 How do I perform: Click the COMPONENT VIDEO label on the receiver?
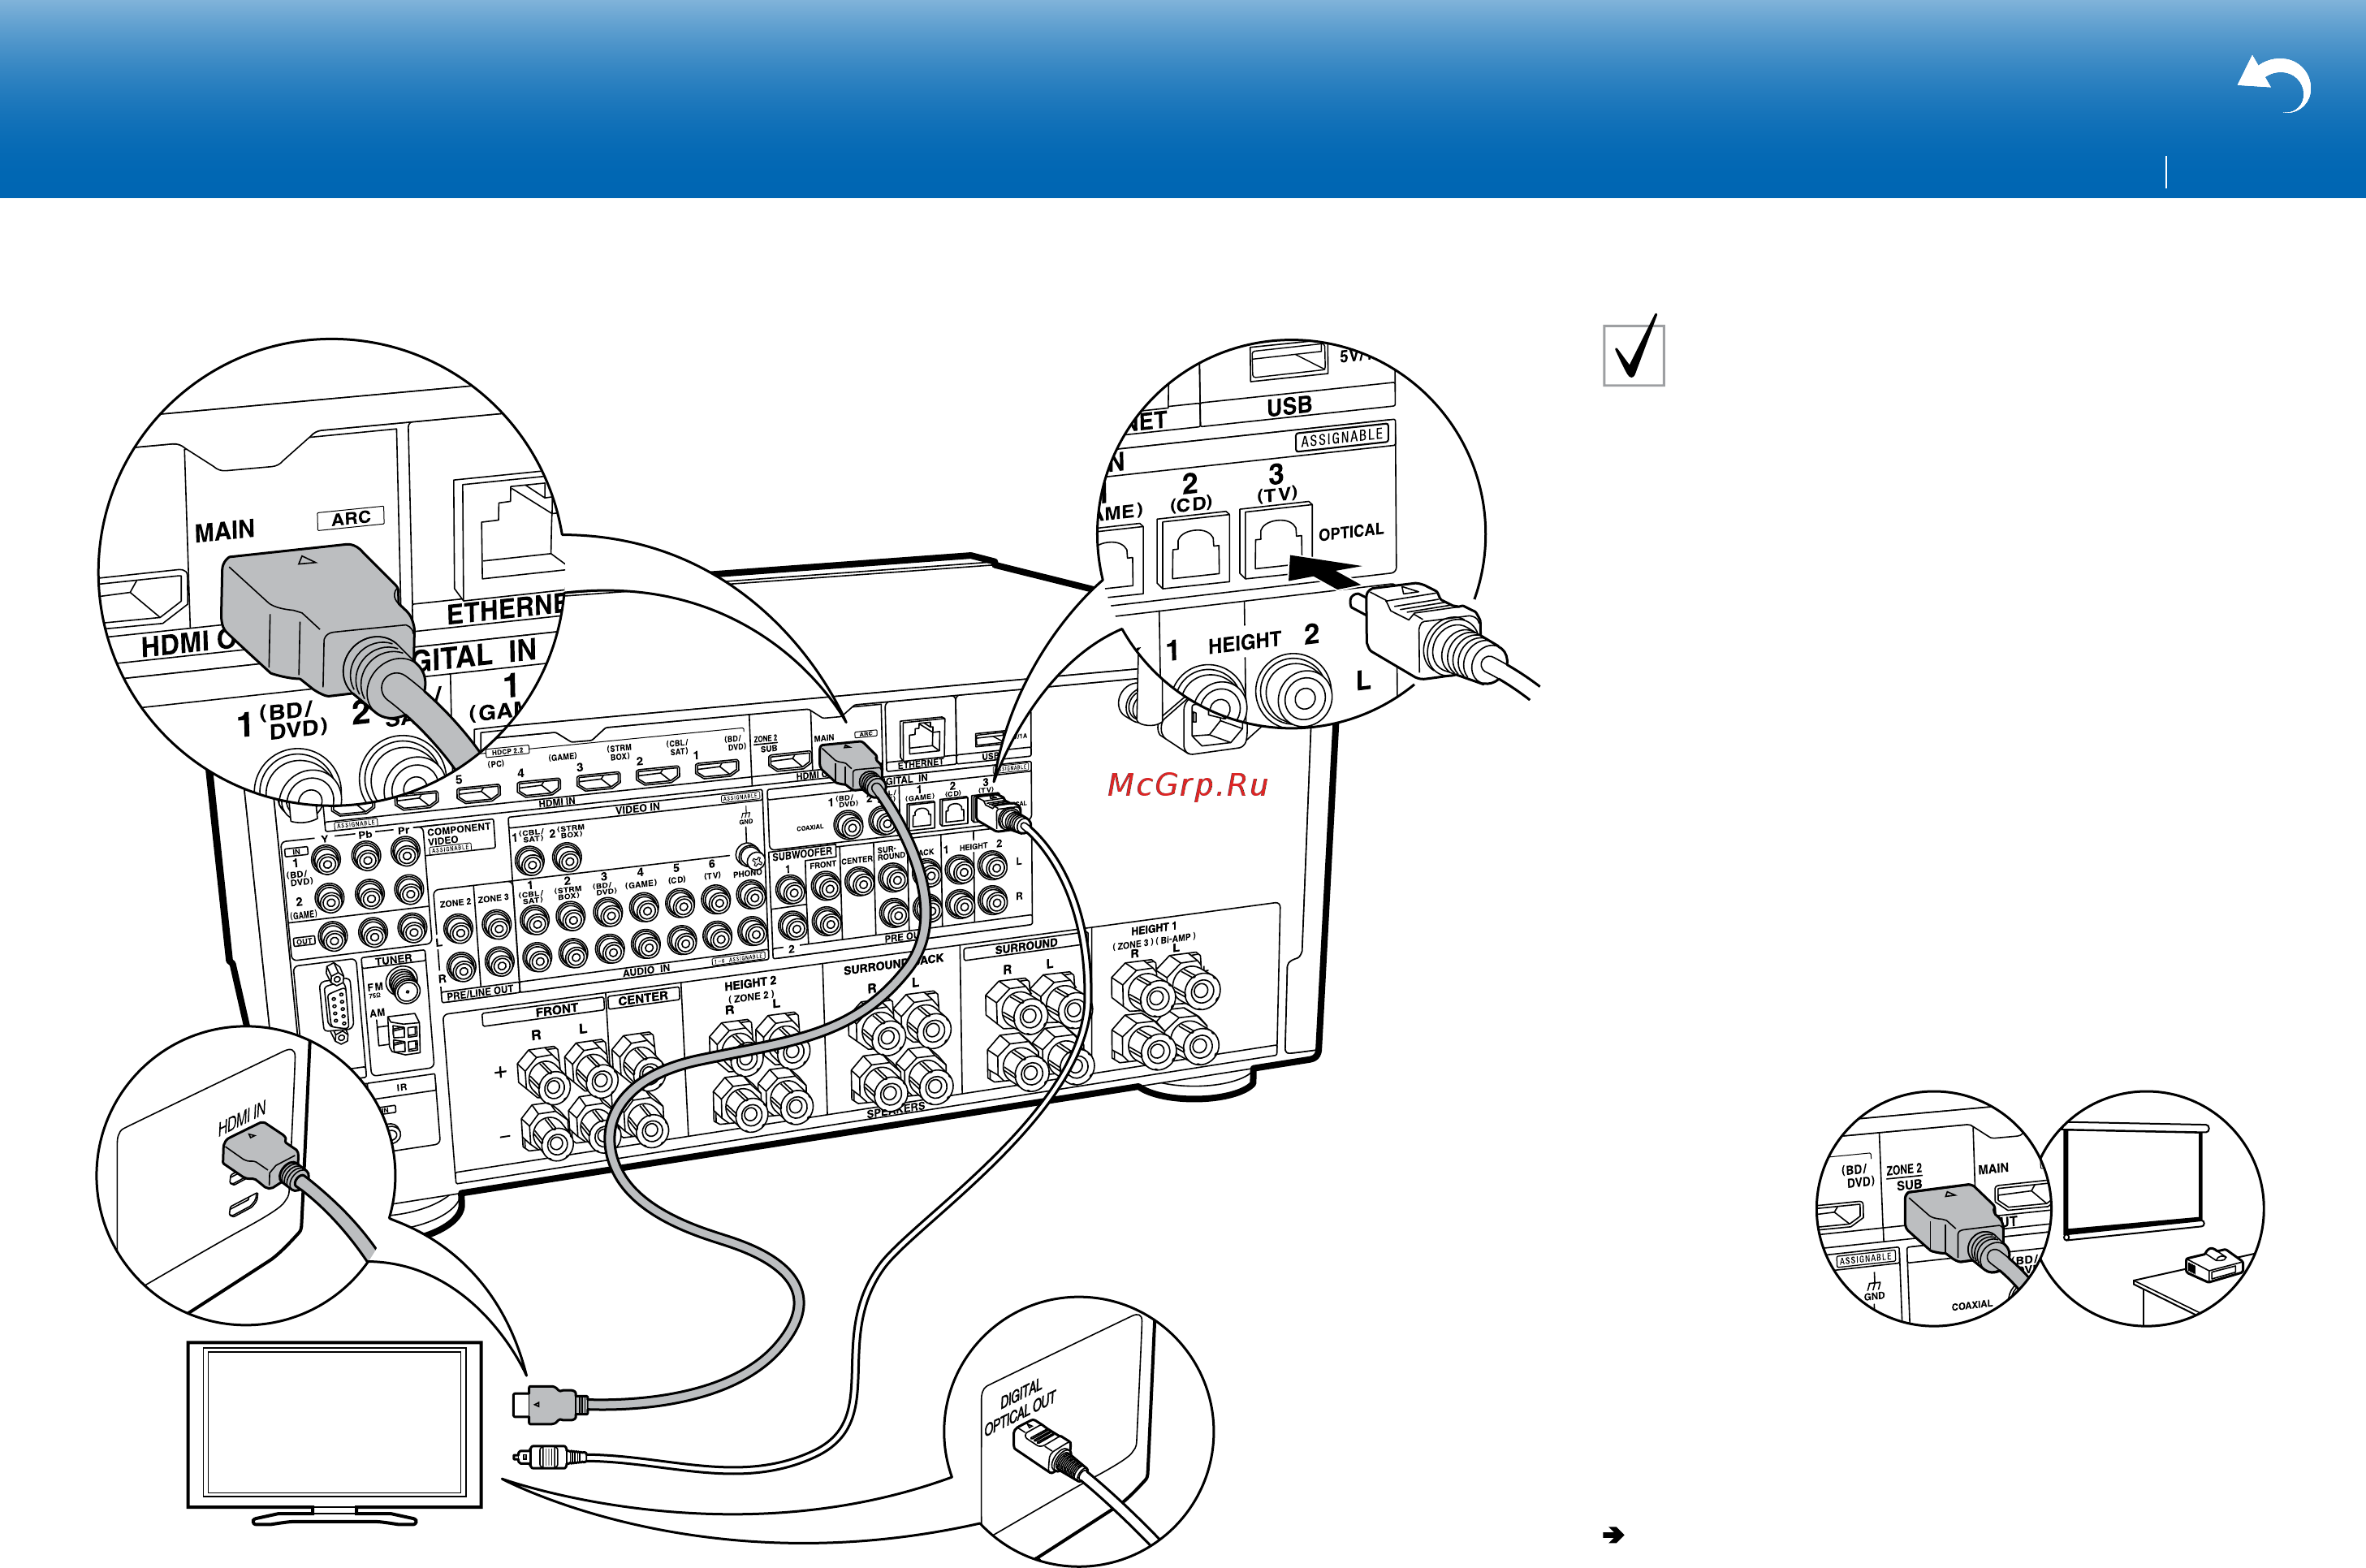tap(458, 834)
